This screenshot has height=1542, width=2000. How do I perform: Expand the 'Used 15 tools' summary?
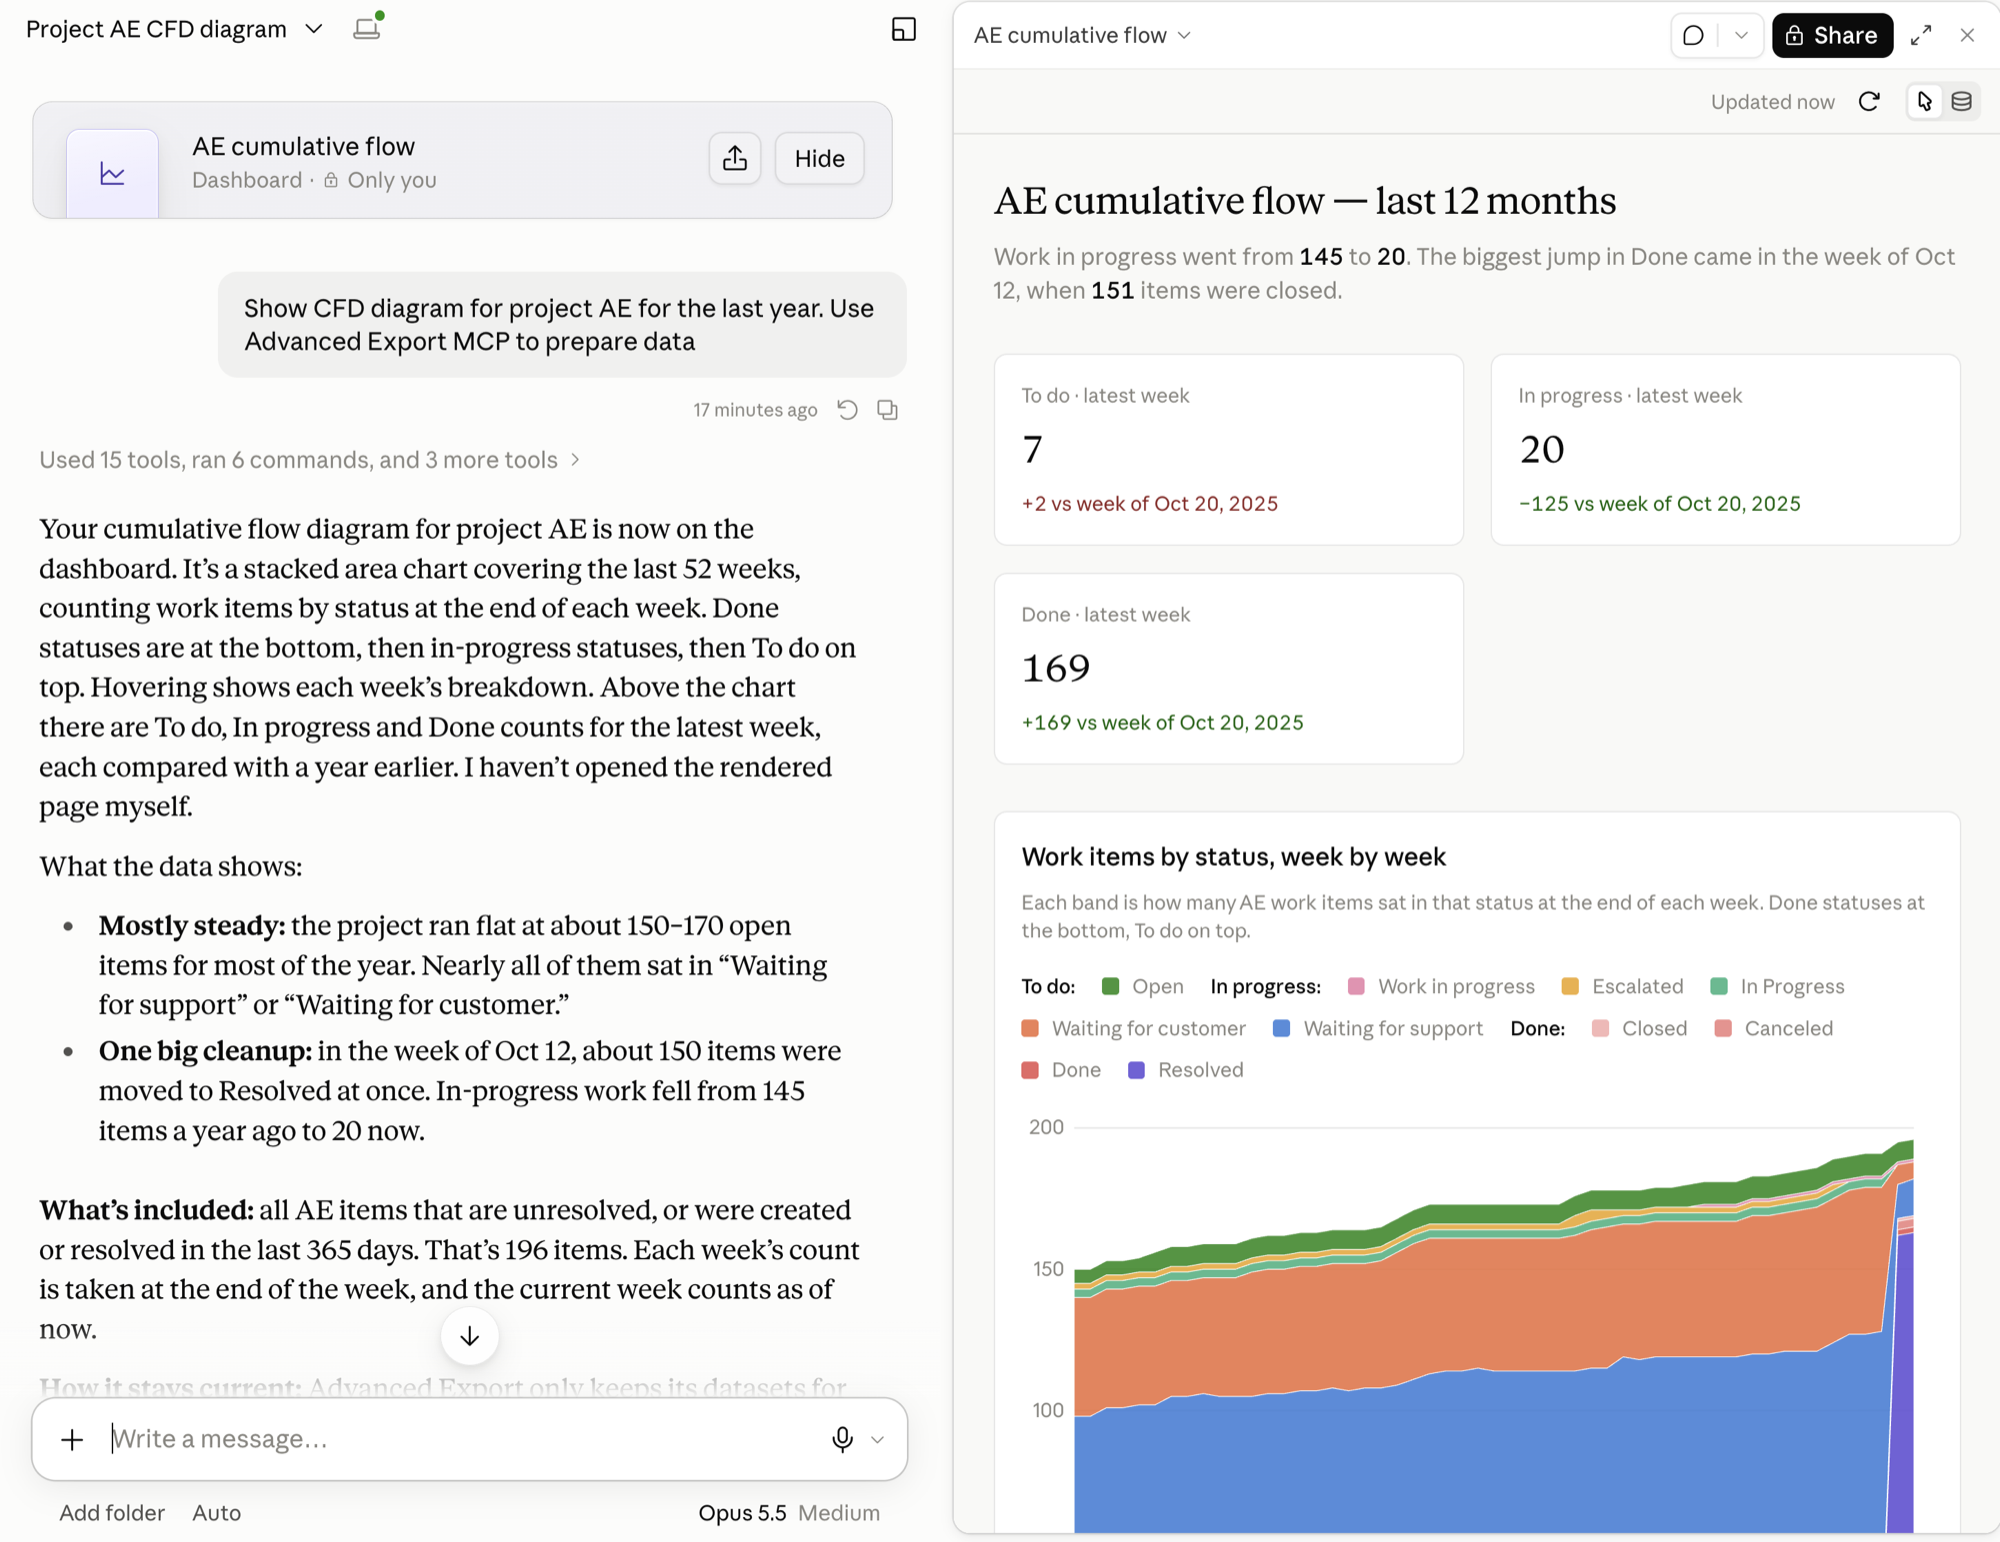tap(309, 460)
